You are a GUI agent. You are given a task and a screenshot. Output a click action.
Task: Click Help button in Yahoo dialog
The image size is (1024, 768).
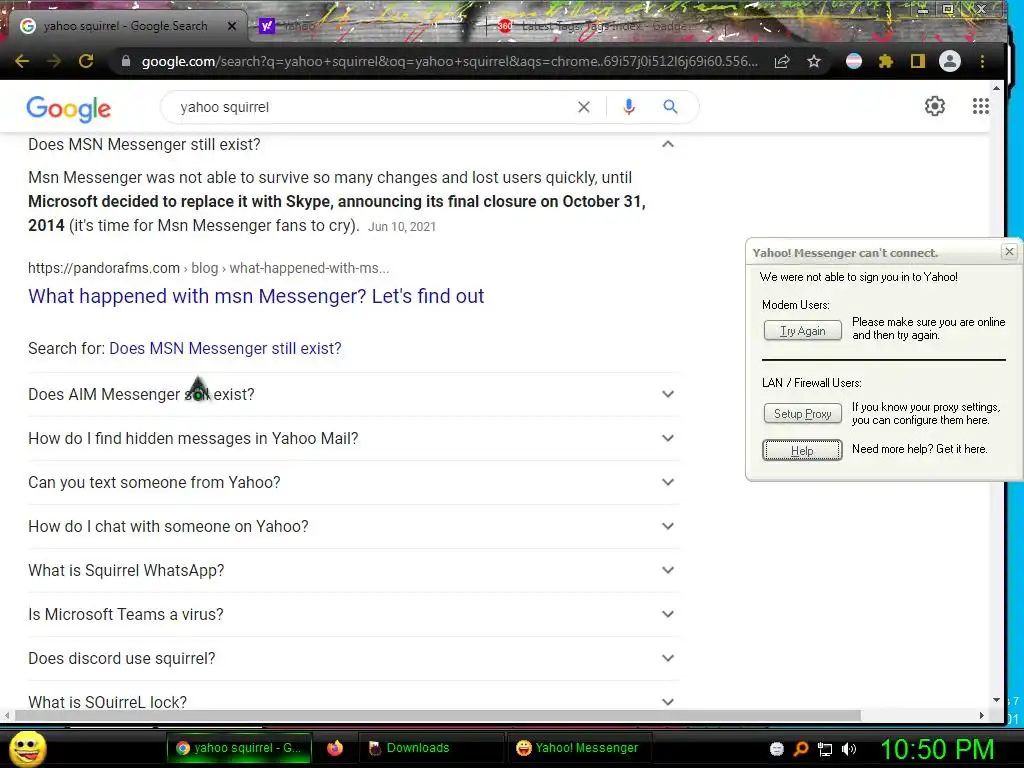click(x=802, y=450)
